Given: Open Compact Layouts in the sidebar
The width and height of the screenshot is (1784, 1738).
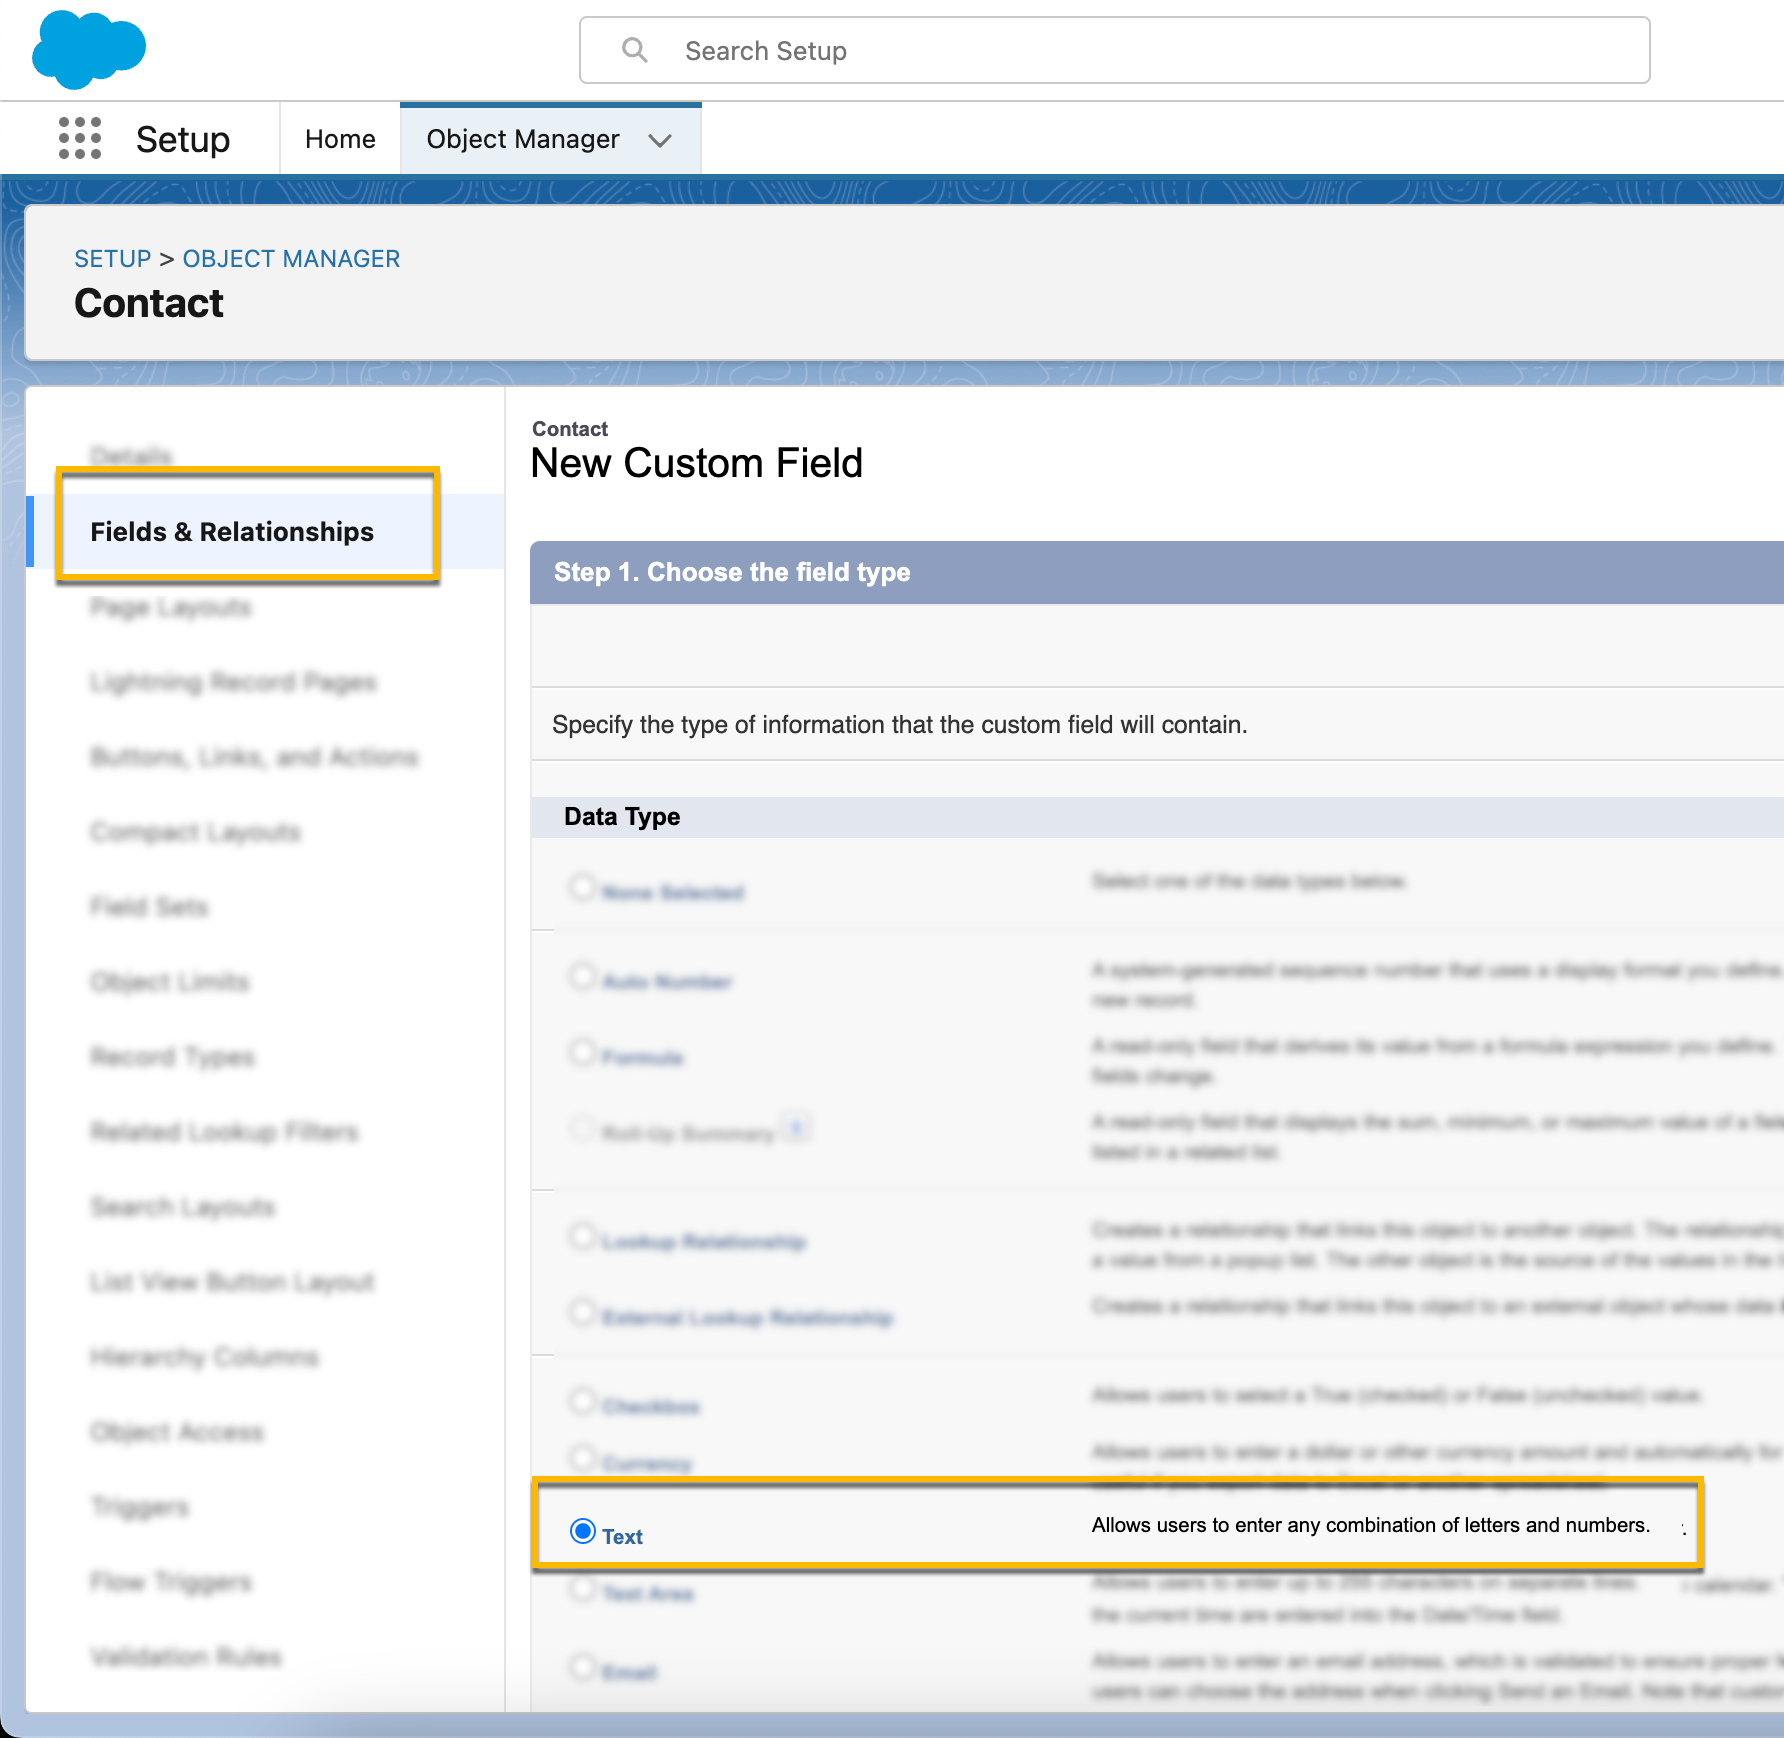Looking at the screenshot, I should pyautogui.click(x=195, y=832).
